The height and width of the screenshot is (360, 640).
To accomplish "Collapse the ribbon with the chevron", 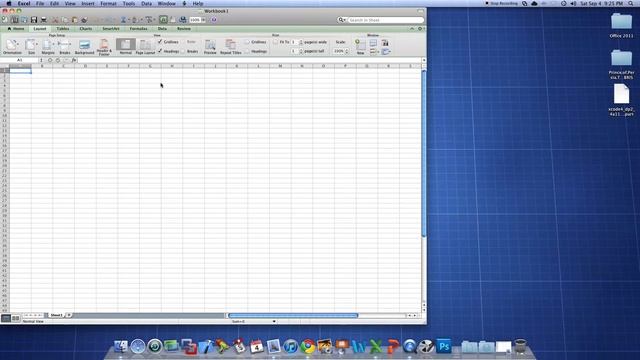I will (x=412, y=29).
